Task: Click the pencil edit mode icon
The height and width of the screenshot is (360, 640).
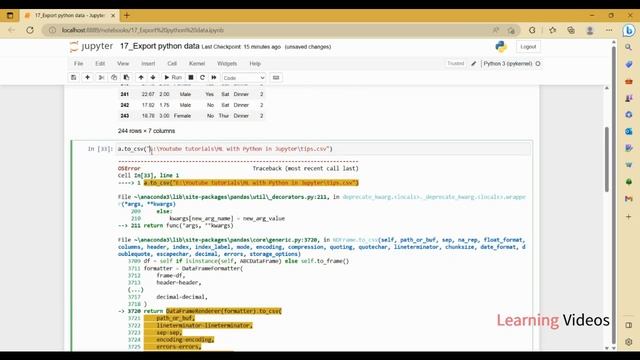Action: [473, 64]
